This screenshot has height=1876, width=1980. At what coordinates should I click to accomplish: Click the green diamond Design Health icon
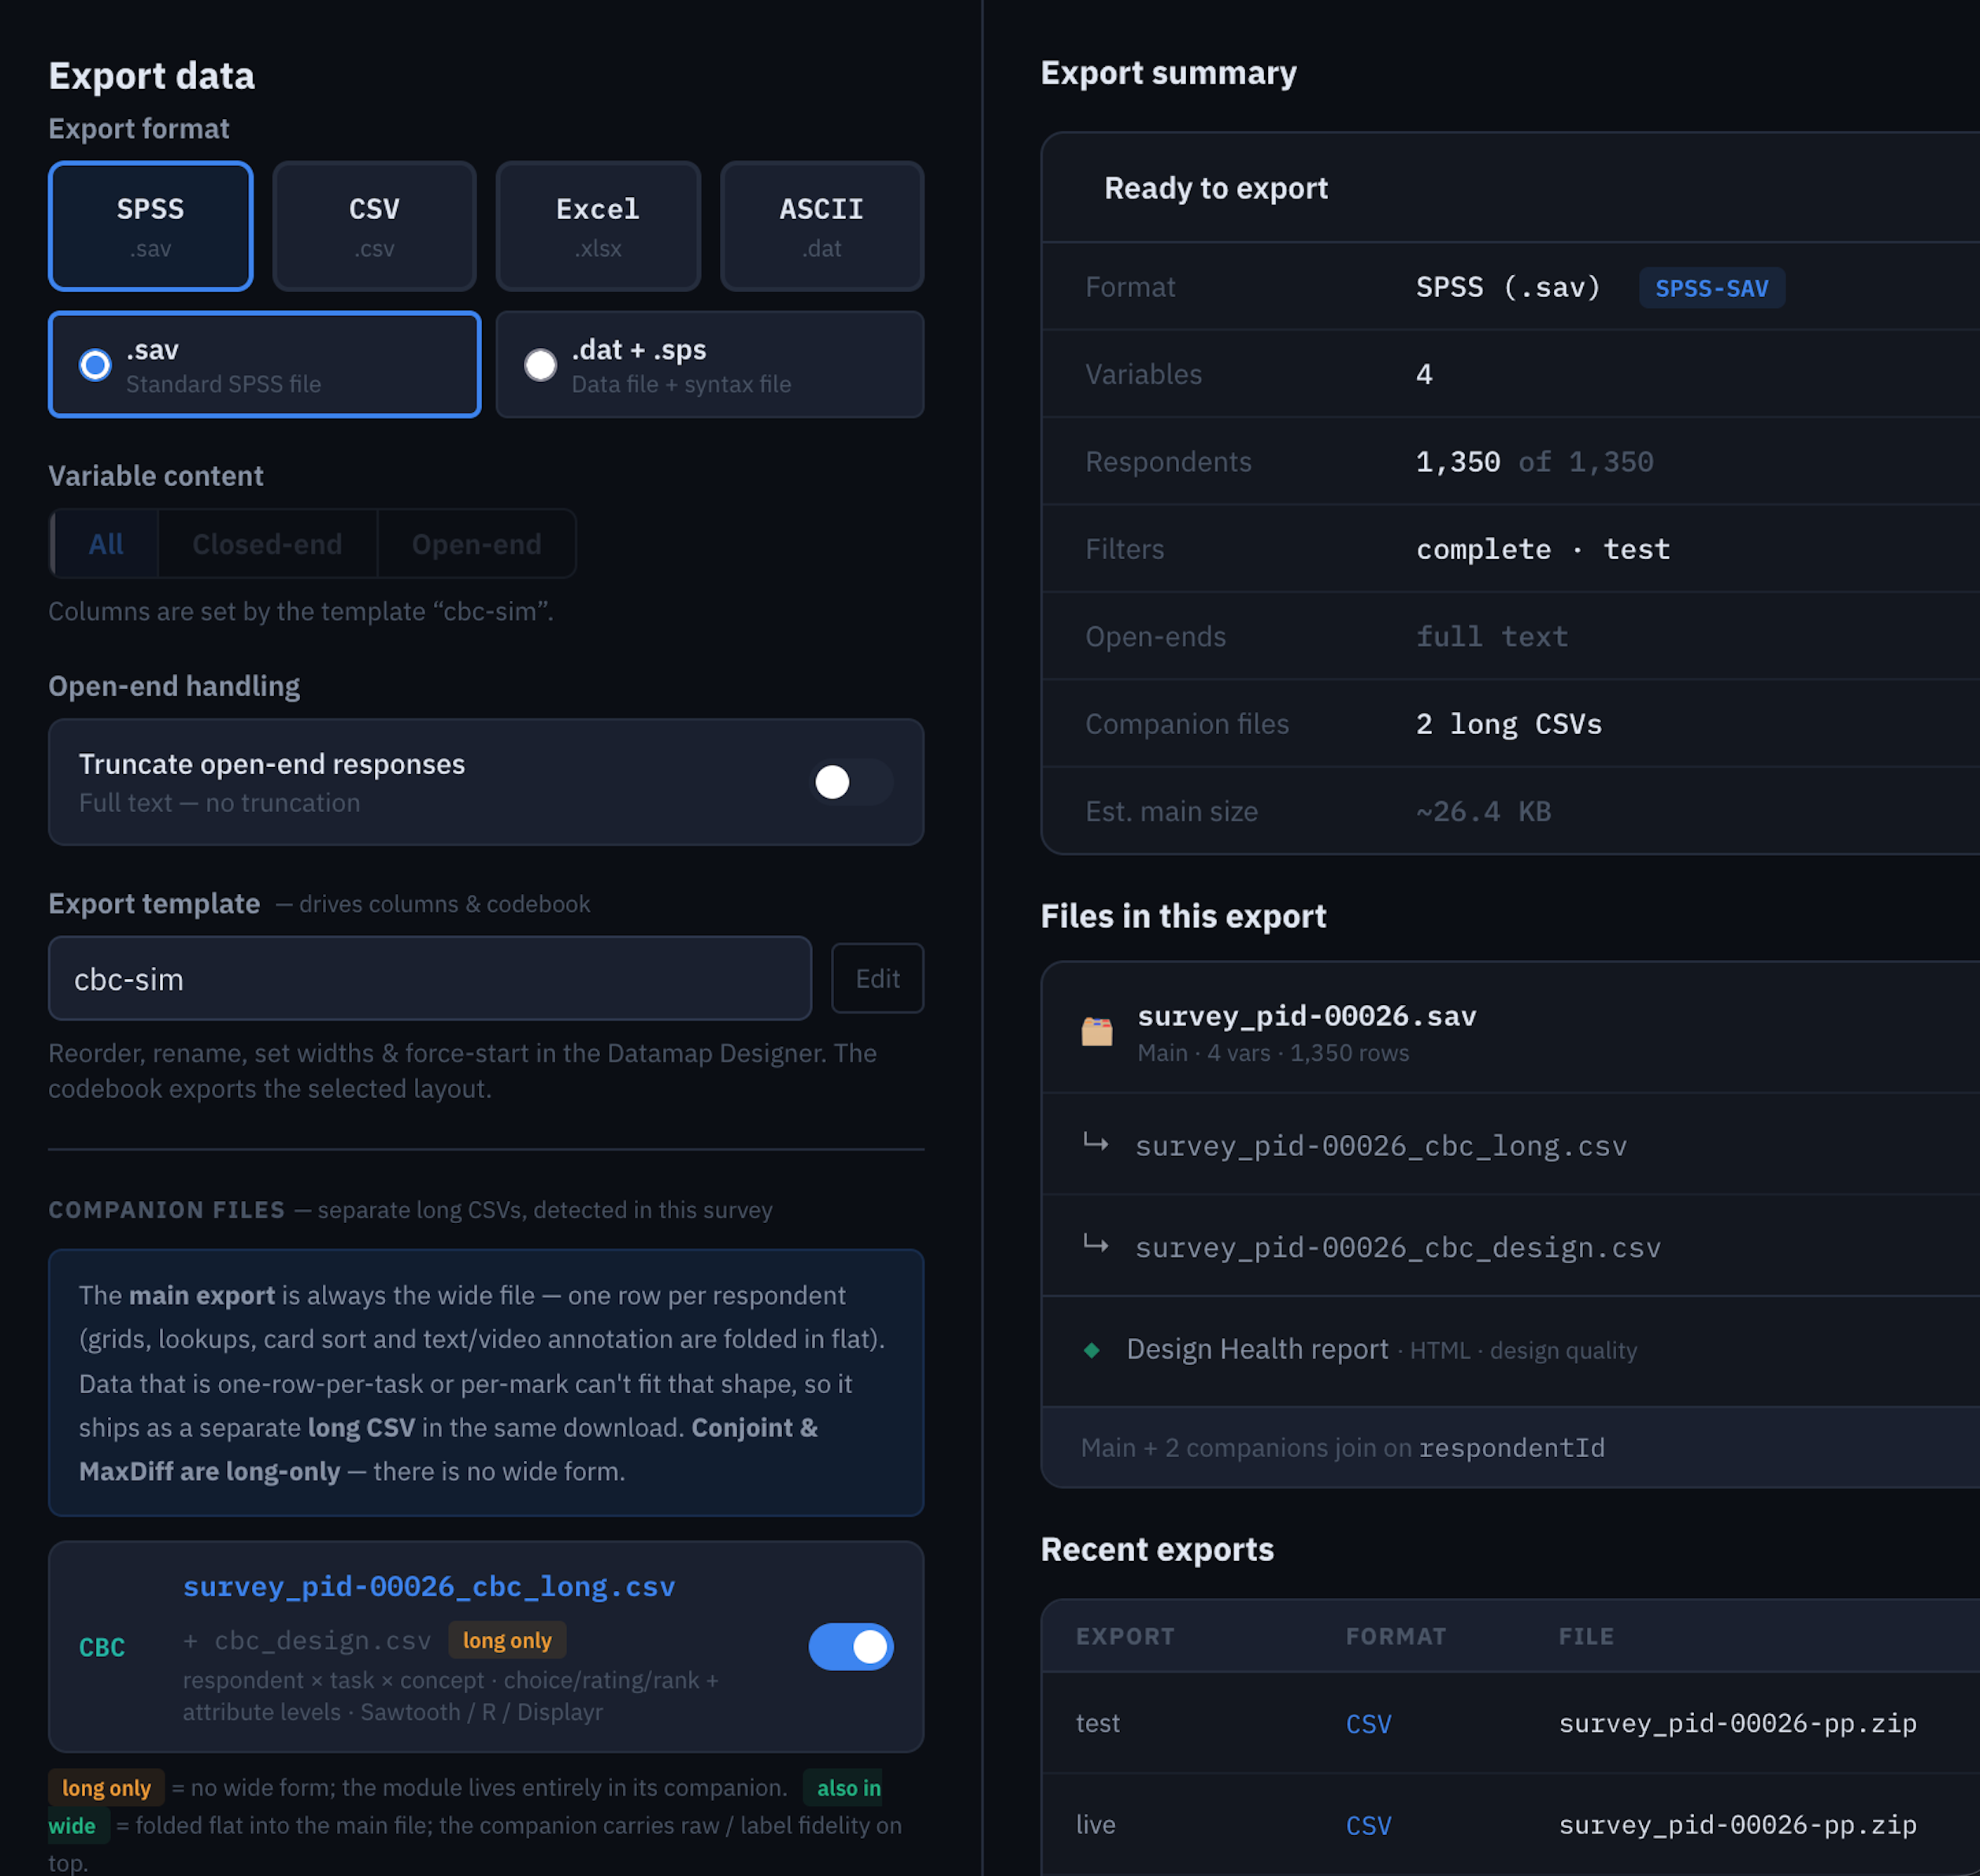[x=1092, y=1350]
